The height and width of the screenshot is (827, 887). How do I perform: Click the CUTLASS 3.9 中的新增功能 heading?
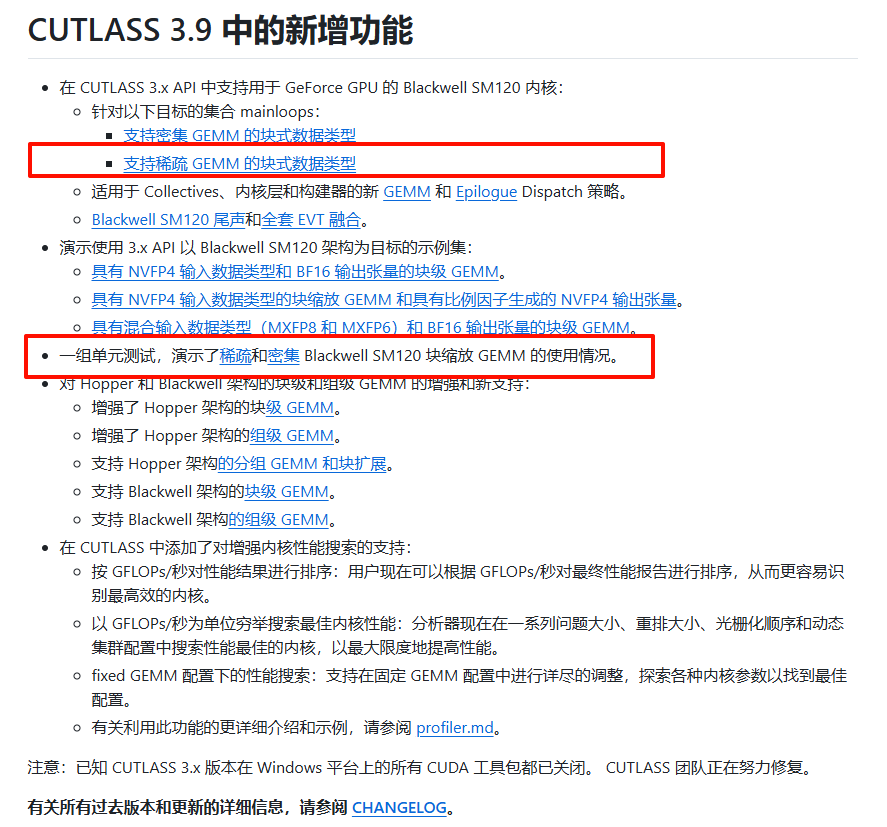click(x=220, y=30)
